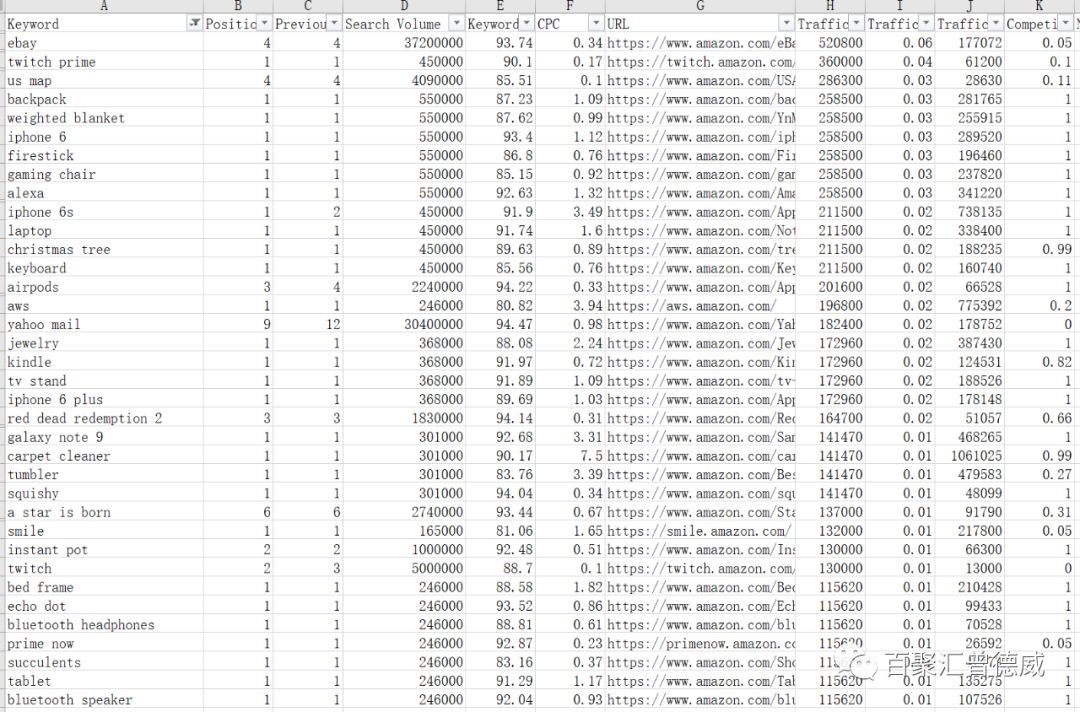Select column F by its header letter

(x=570, y=6)
